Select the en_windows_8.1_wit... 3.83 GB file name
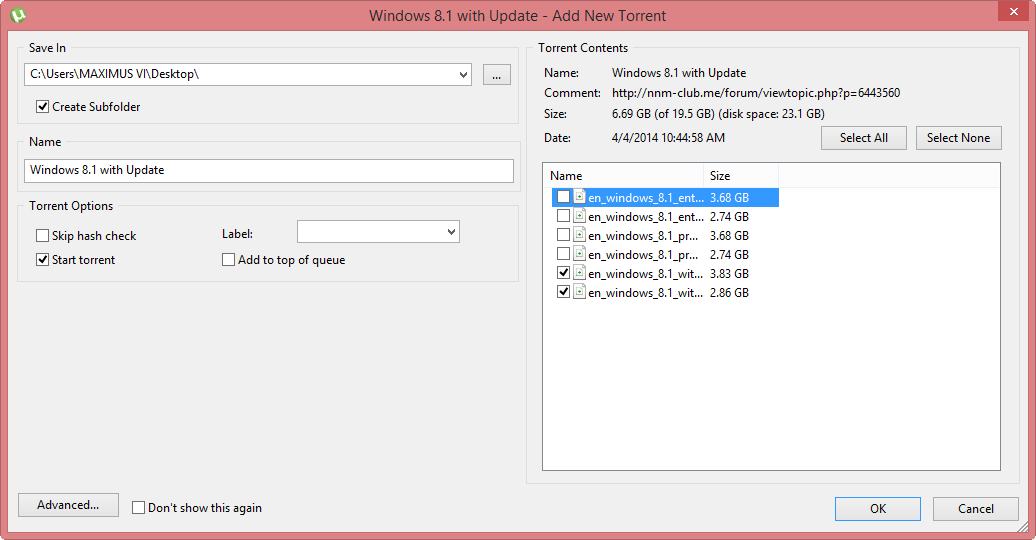Screen dimensions: 1036x540 click(646, 274)
